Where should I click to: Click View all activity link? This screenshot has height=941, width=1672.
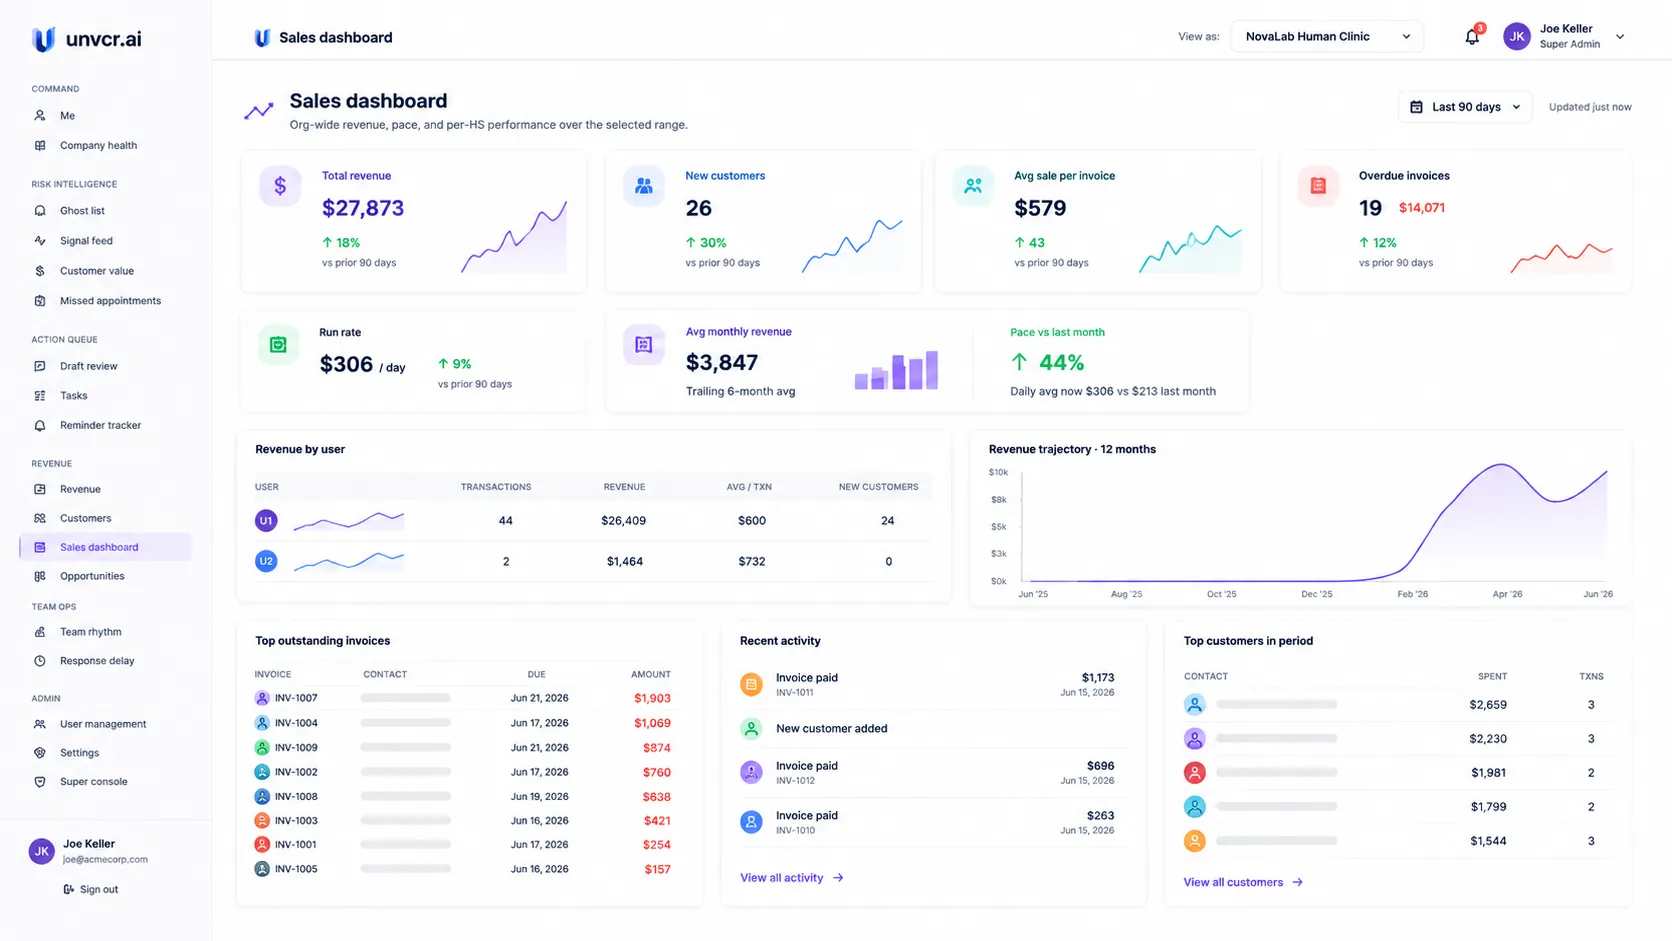tap(792, 878)
